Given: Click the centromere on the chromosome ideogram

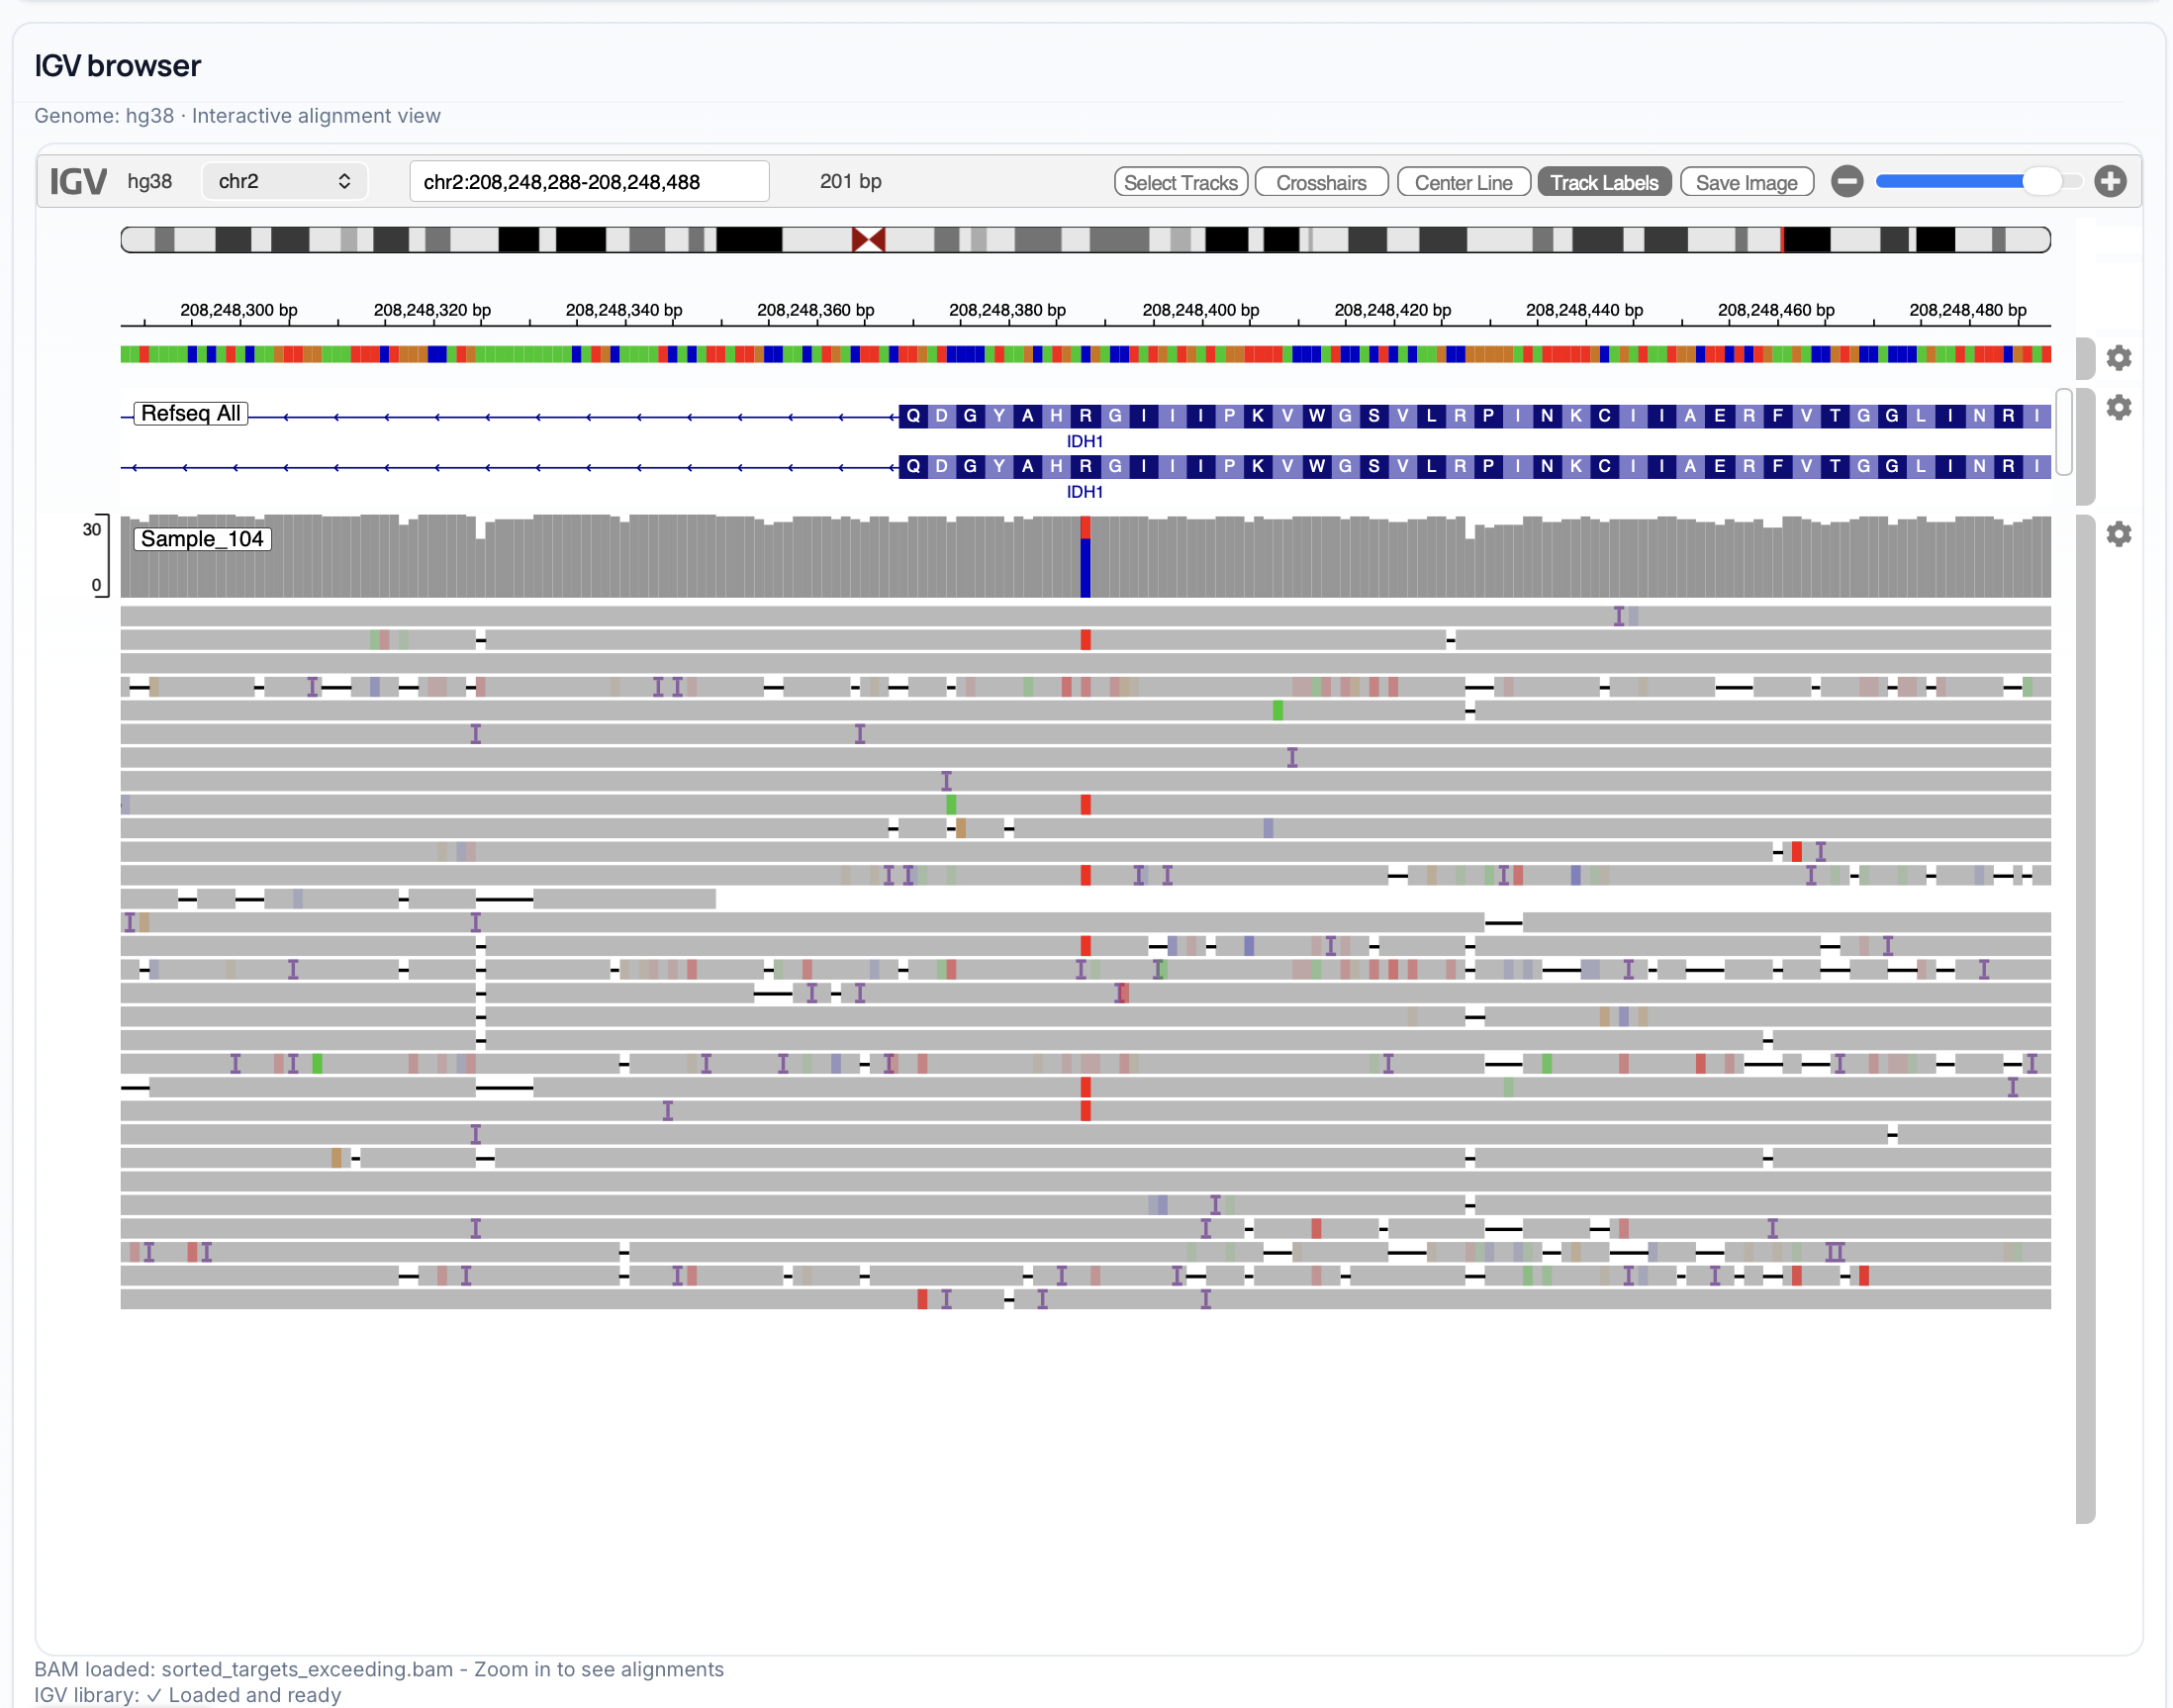Looking at the screenshot, I should (868, 239).
